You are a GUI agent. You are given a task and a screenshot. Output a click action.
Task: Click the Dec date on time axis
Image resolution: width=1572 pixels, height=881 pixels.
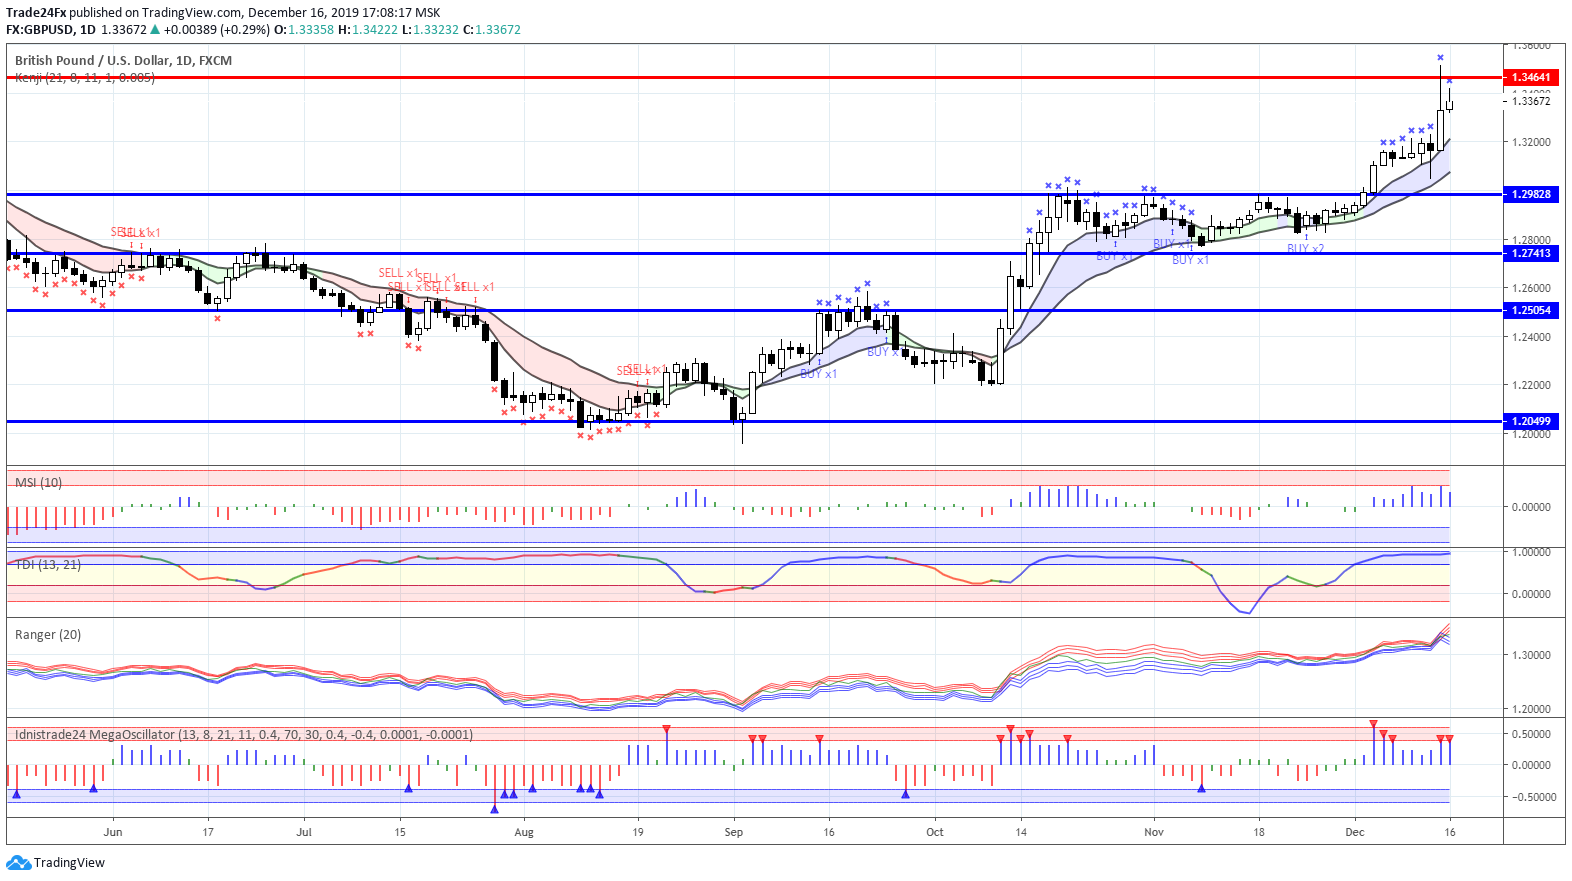click(x=1355, y=832)
